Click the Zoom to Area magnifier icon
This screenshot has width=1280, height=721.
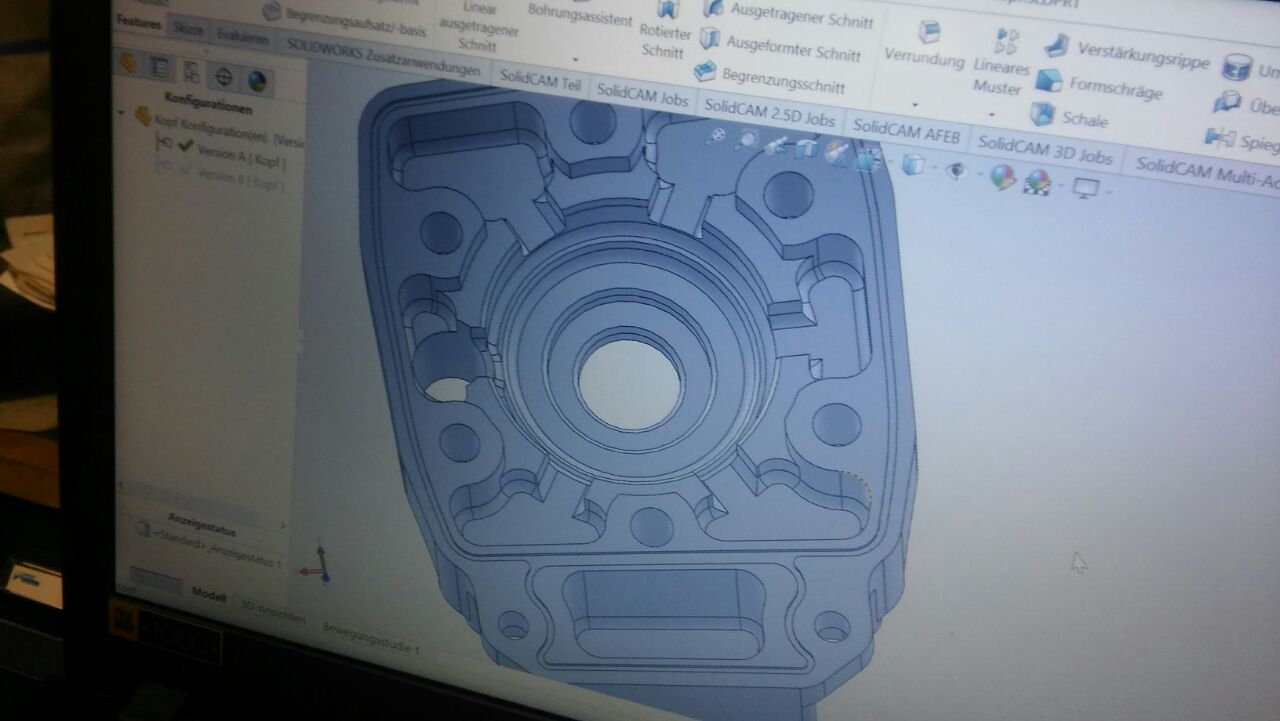click(745, 141)
